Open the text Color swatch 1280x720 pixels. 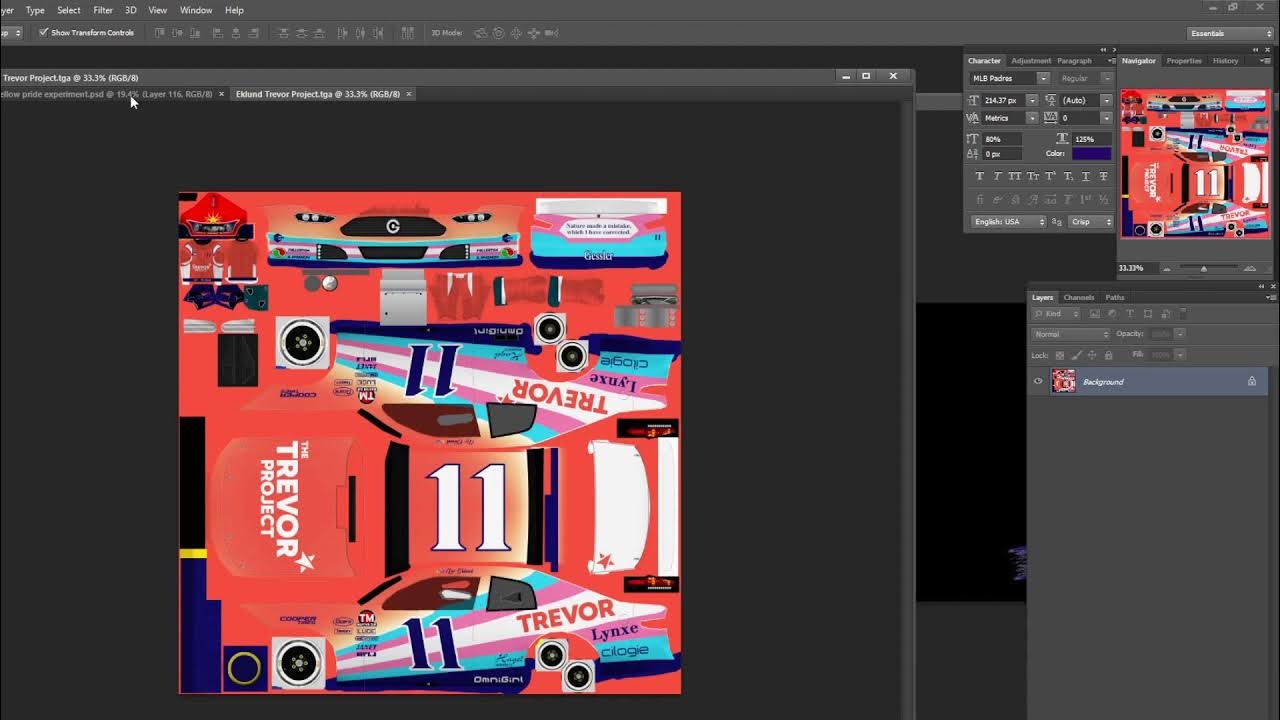pyautogui.click(x=1091, y=154)
